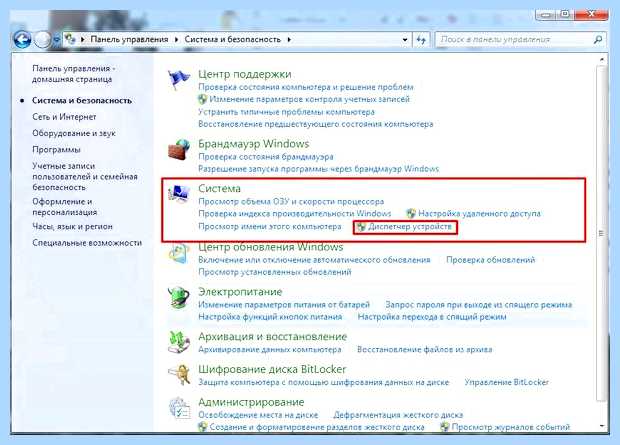Click the Брандмауэр Windows brick wall icon
Screen dimensions: 620x445
[x=178, y=150]
